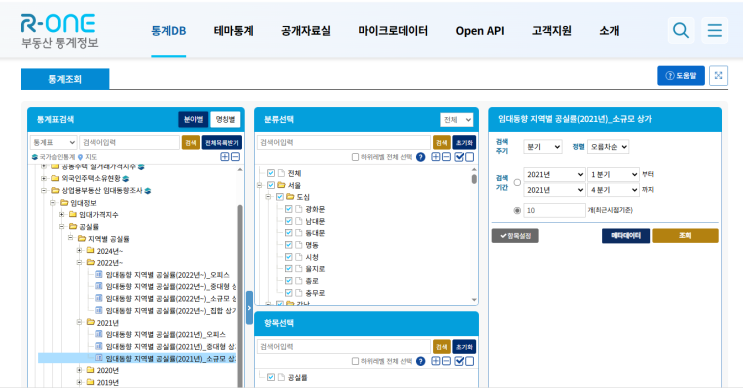This screenshot has height=388, width=743.
Task: Toggle the 공실률 checkbox in 항목선택
Action: [271, 378]
